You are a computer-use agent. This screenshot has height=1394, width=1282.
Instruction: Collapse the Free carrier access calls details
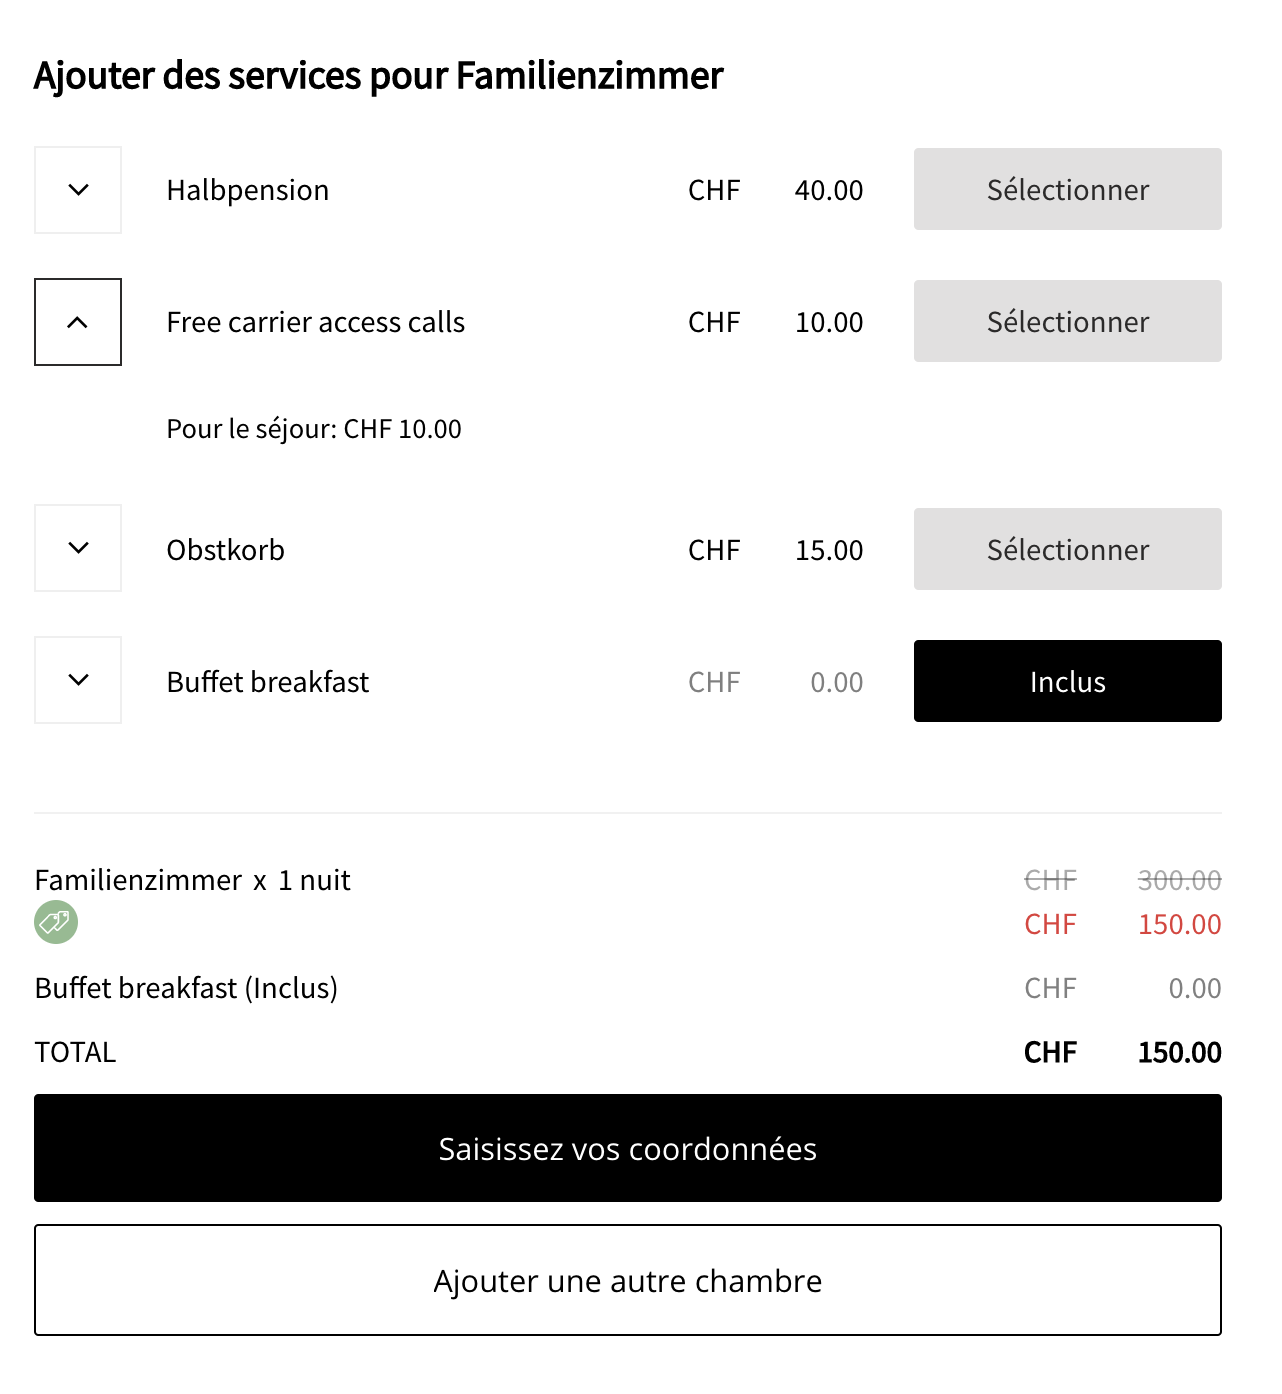(x=78, y=322)
